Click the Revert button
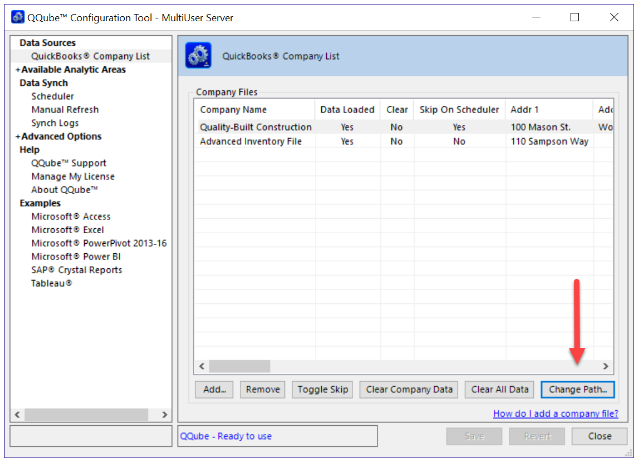 [x=537, y=436]
